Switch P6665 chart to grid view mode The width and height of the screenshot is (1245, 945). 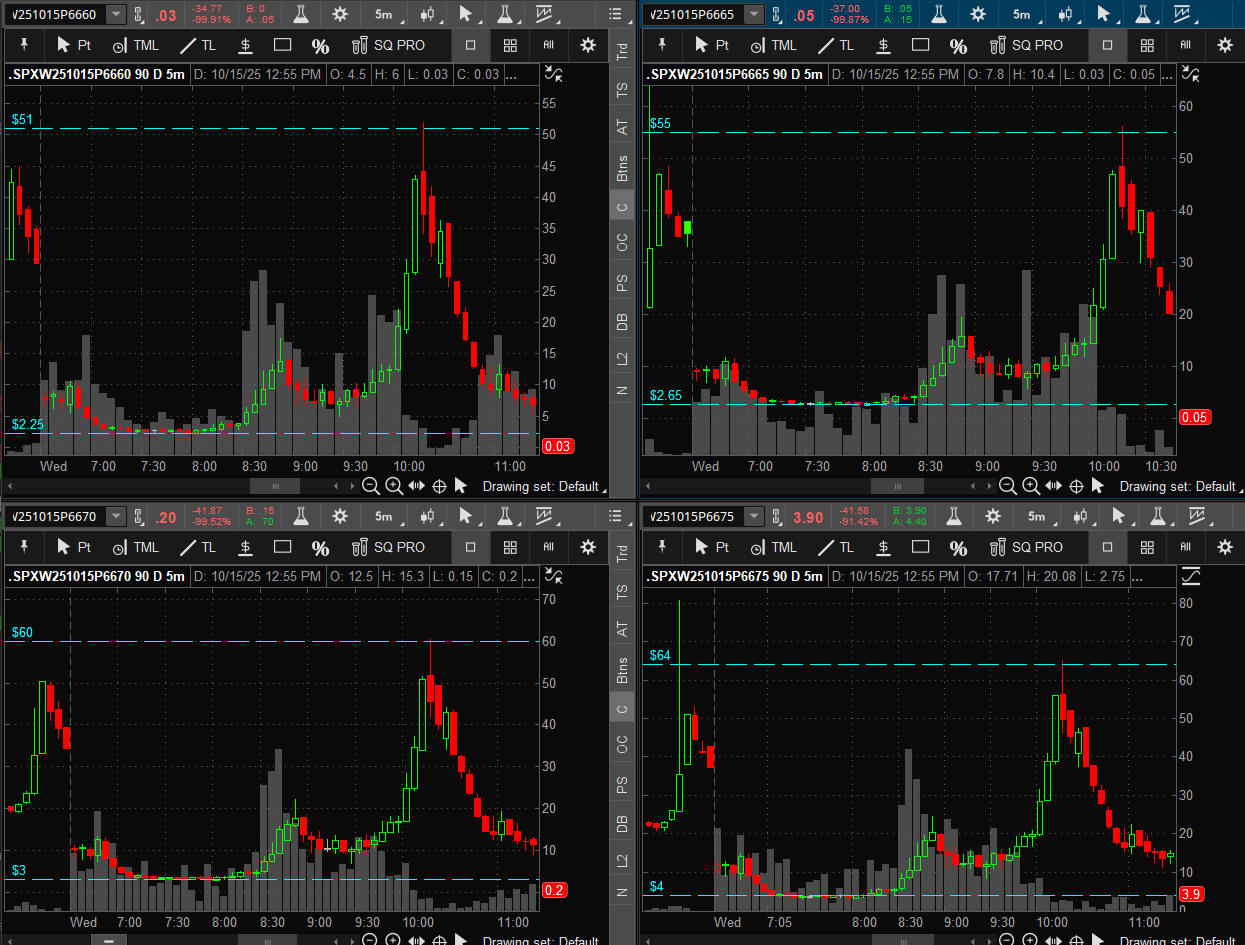click(x=1147, y=46)
